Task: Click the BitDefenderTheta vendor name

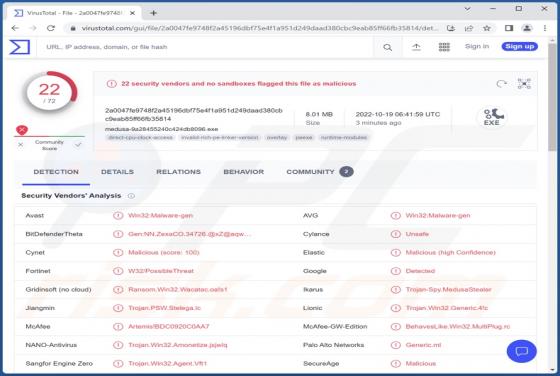Action: click(54, 234)
